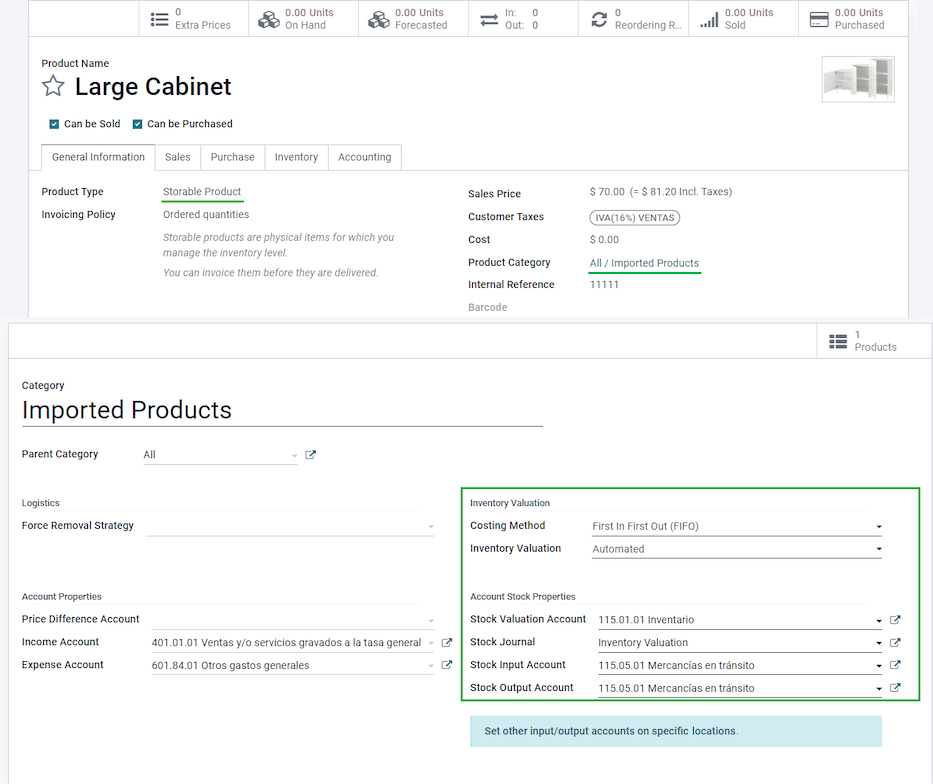Expand the Parent Category dropdown
933x784 pixels.
pyautogui.click(x=295, y=455)
